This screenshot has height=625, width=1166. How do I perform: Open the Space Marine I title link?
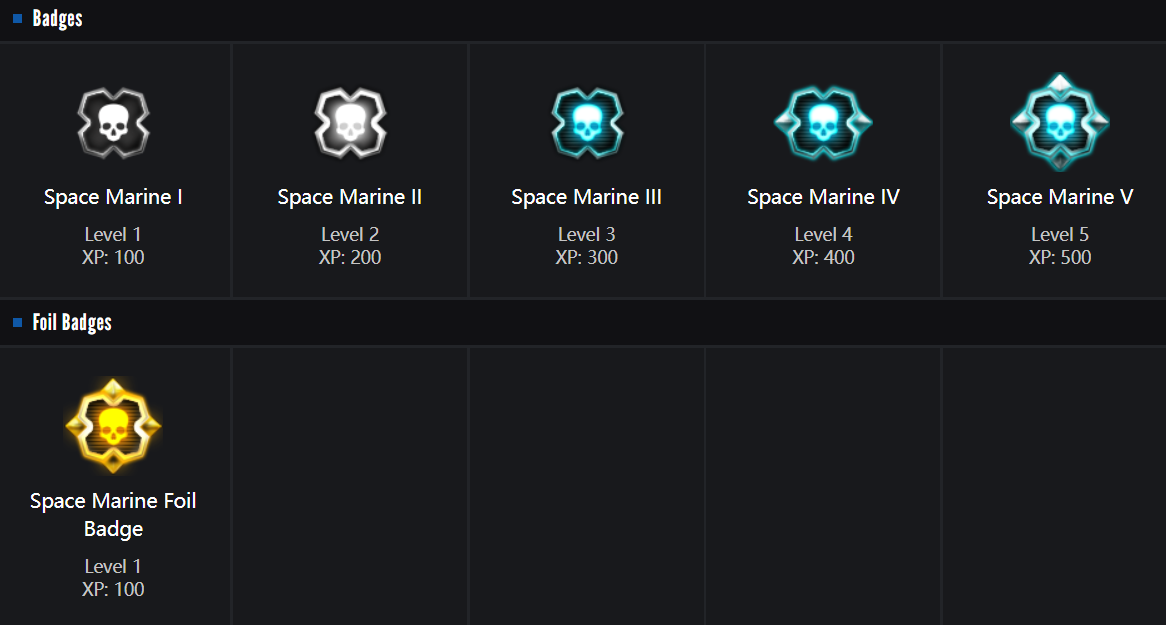click(x=113, y=197)
